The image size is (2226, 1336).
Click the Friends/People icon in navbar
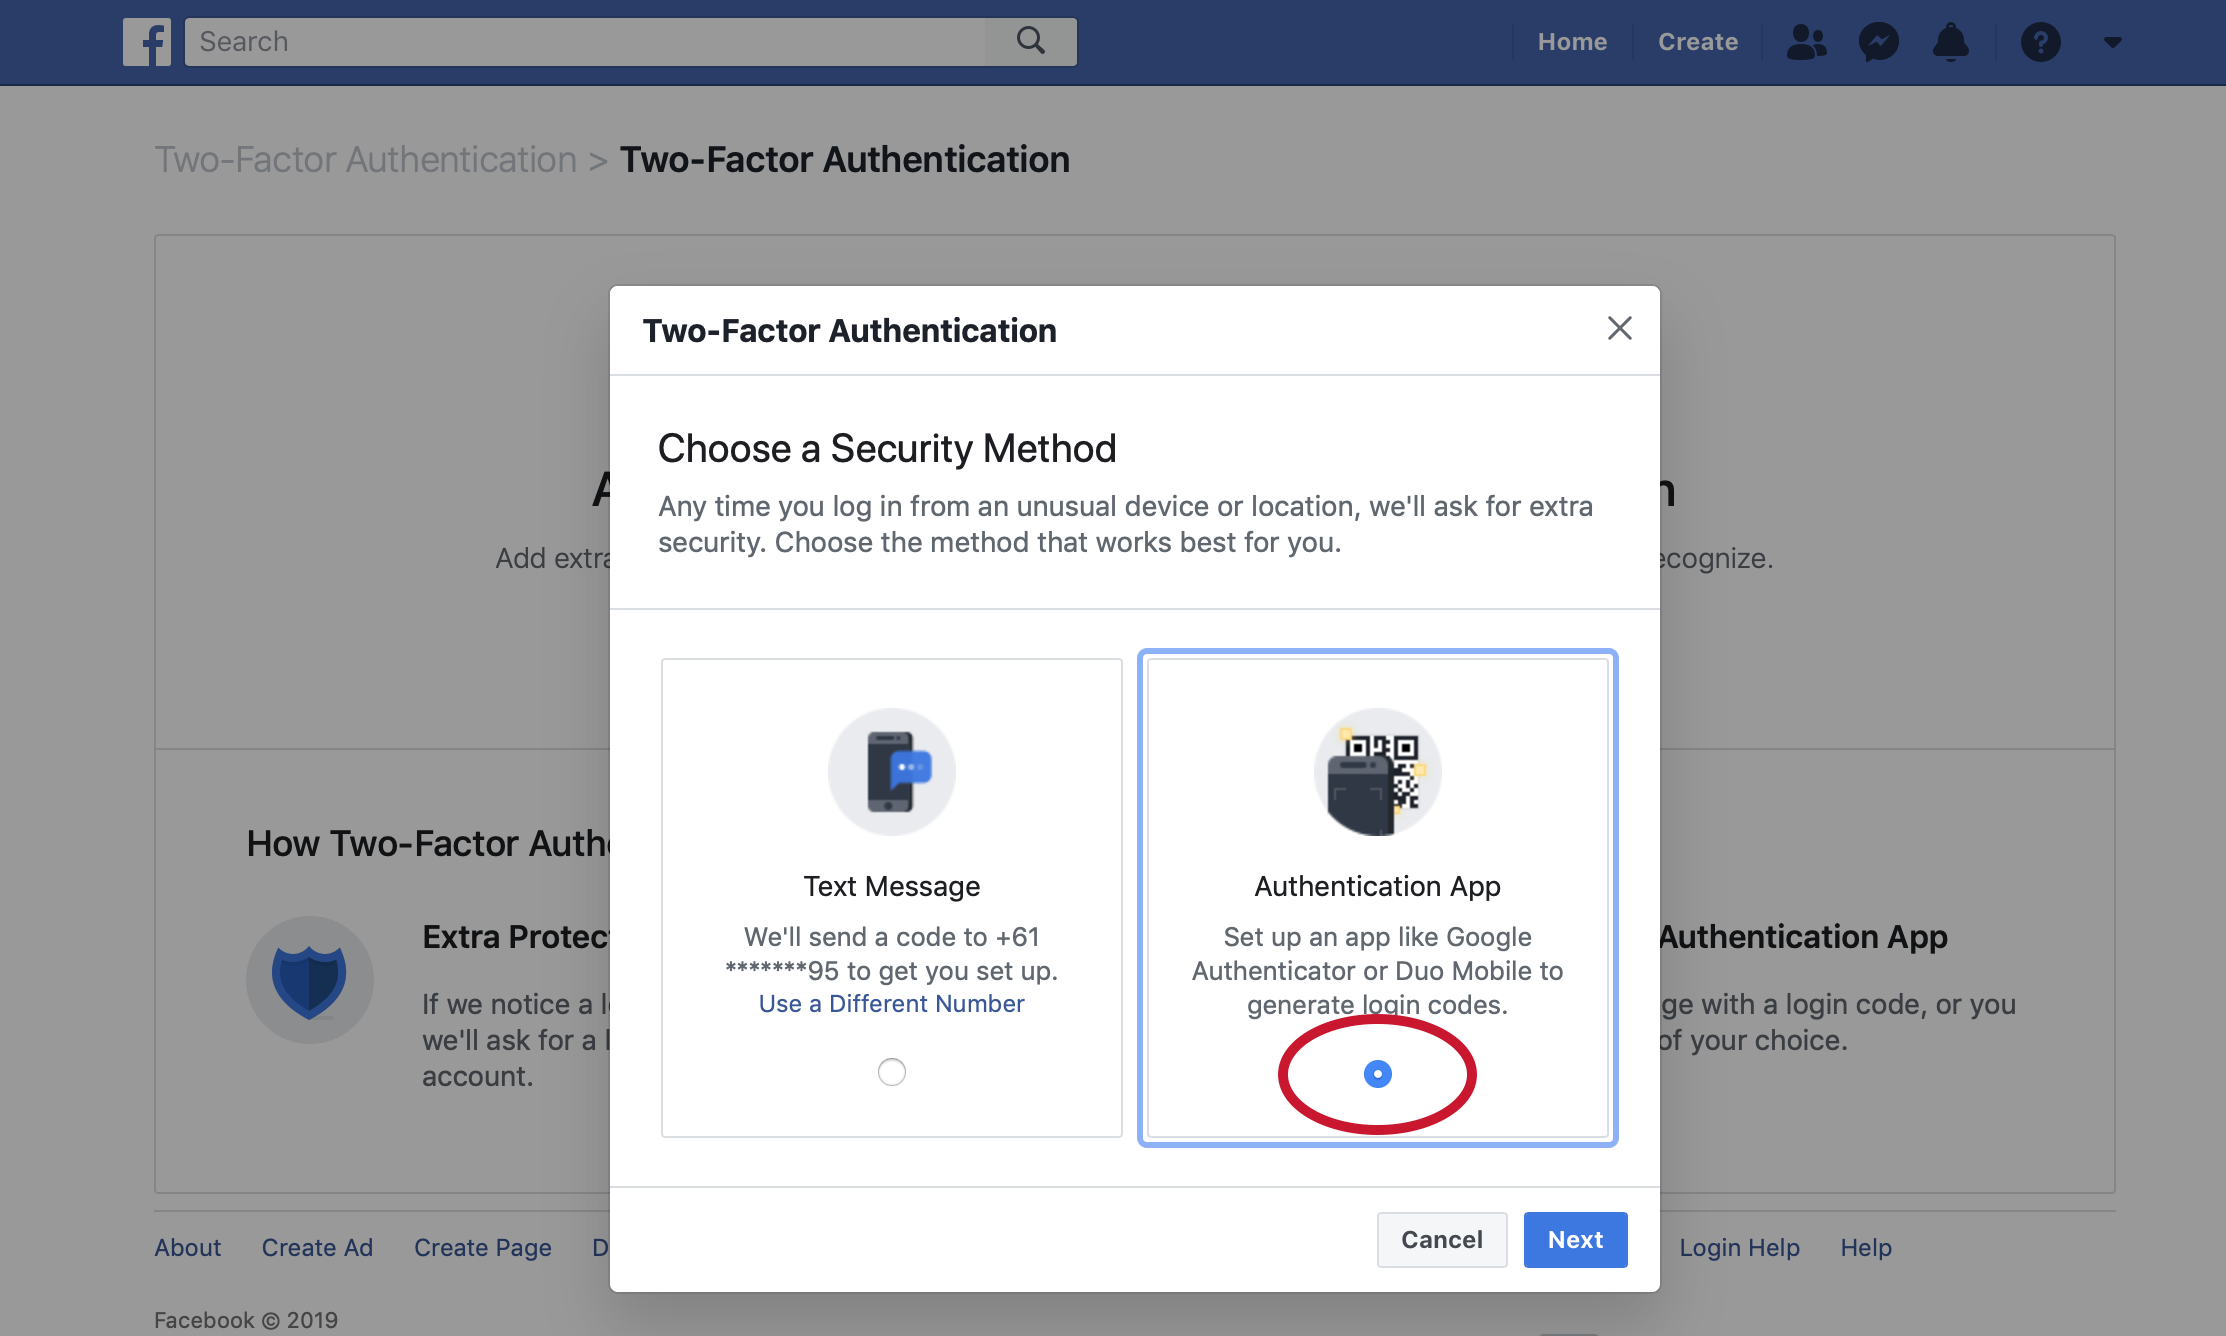pos(1805,40)
